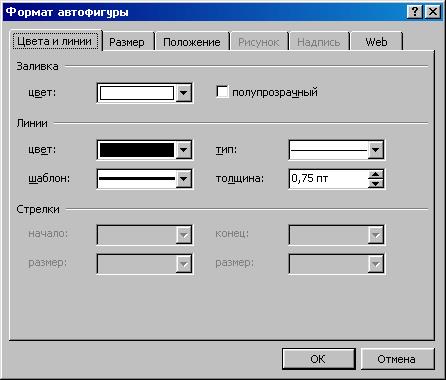The image size is (446, 380).
Task: Click the шаблон line pattern preview
Action: pos(137,179)
